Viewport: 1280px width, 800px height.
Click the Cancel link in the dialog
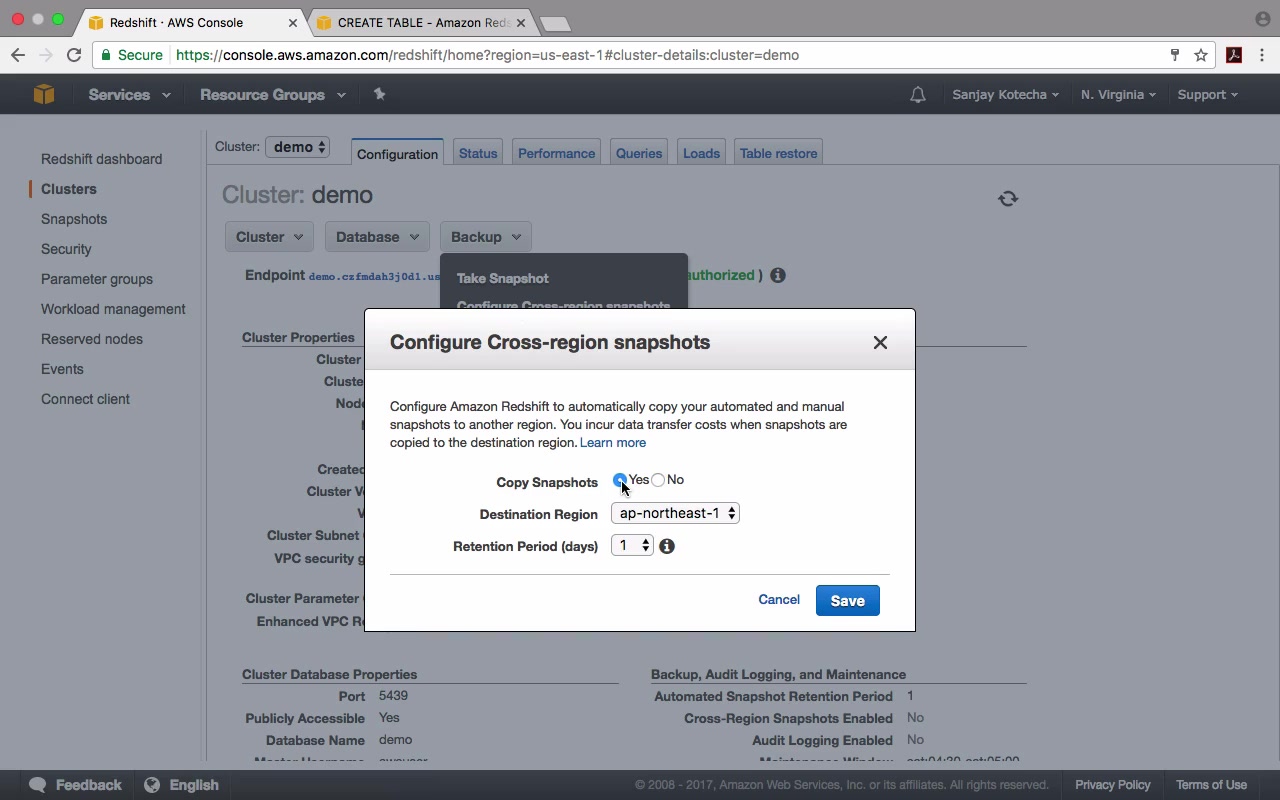[779, 599]
